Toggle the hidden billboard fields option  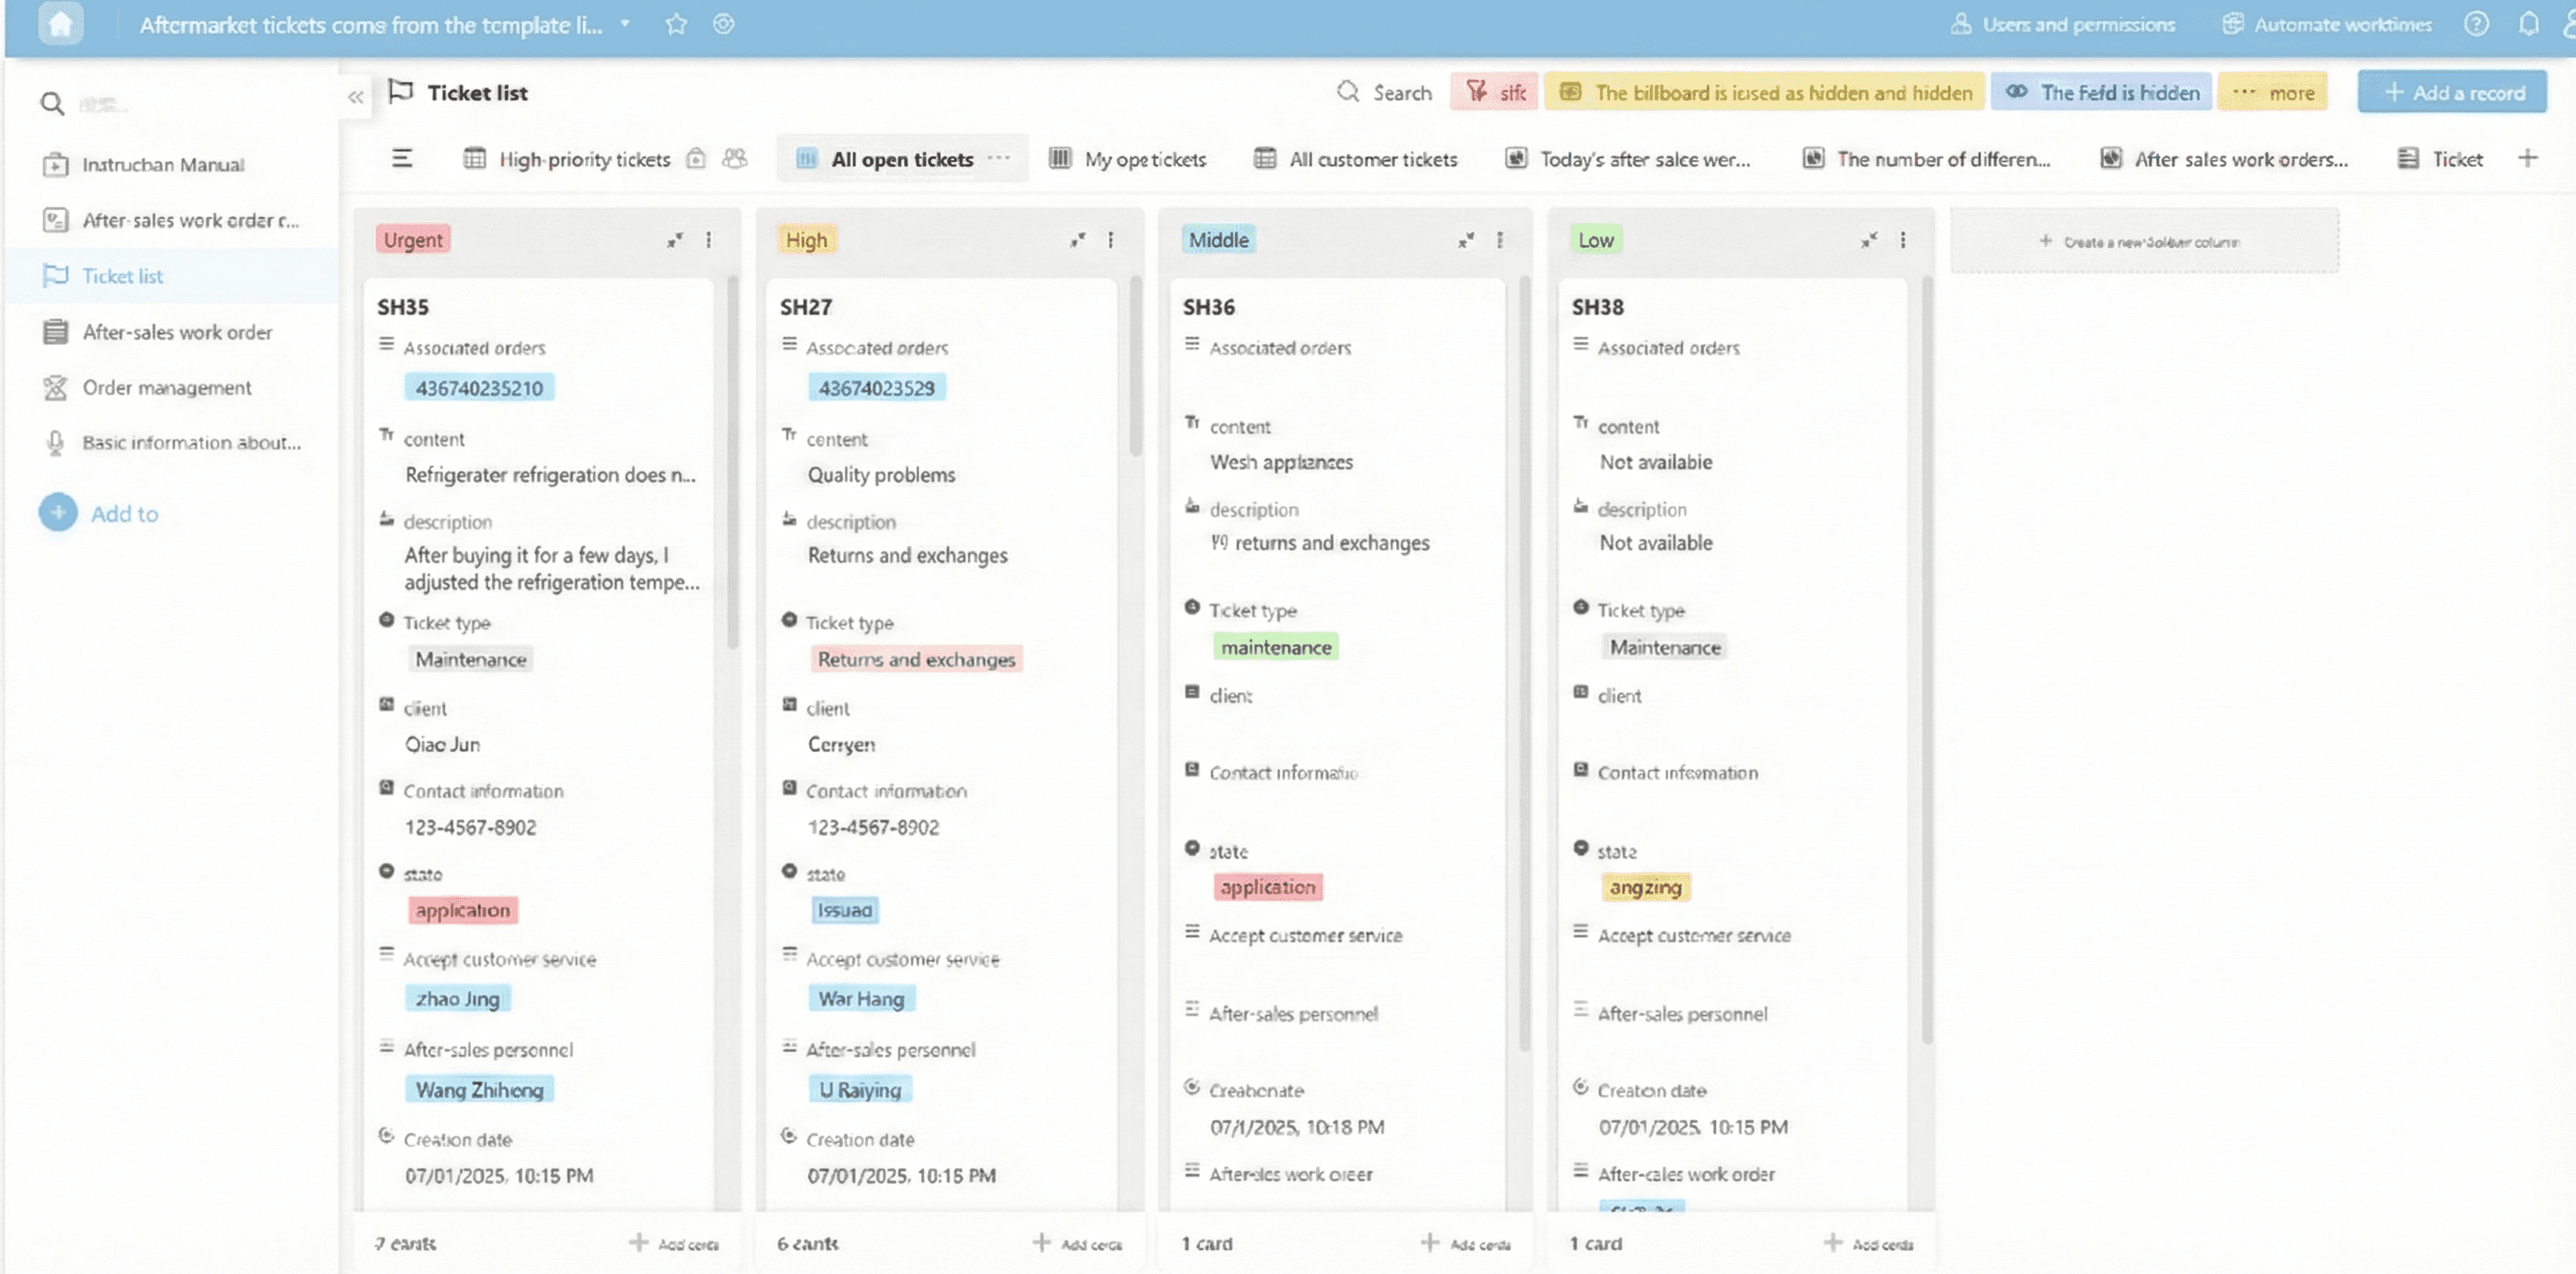1764,92
